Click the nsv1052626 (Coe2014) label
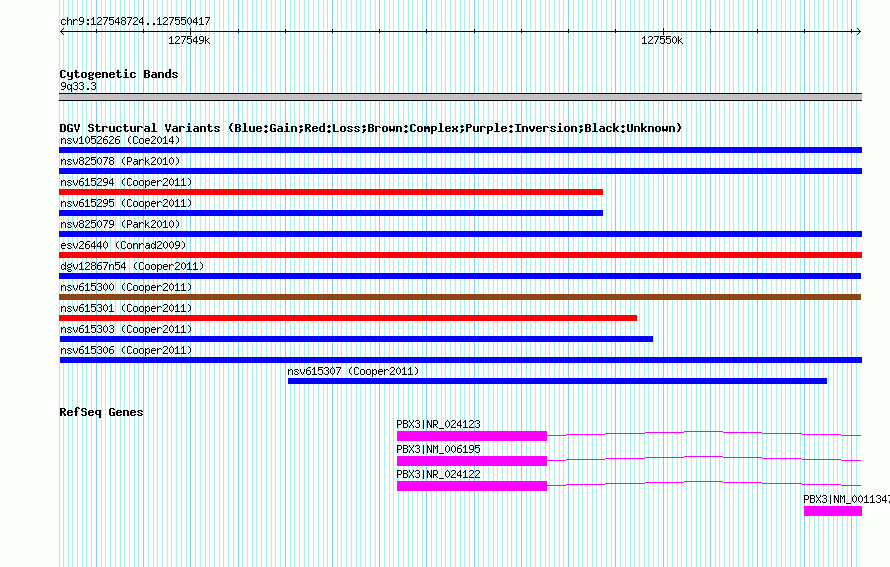Screen dimensions: 890x567 [120, 140]
